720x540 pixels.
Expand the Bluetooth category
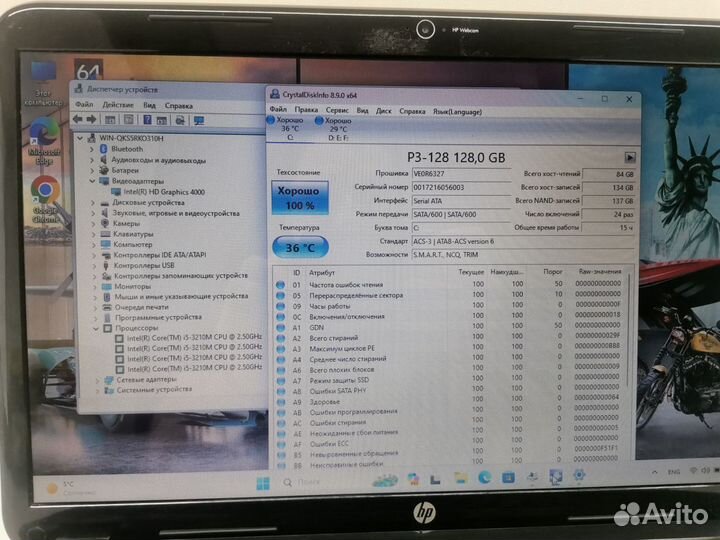pyautogui.click(x=92, y=149)
